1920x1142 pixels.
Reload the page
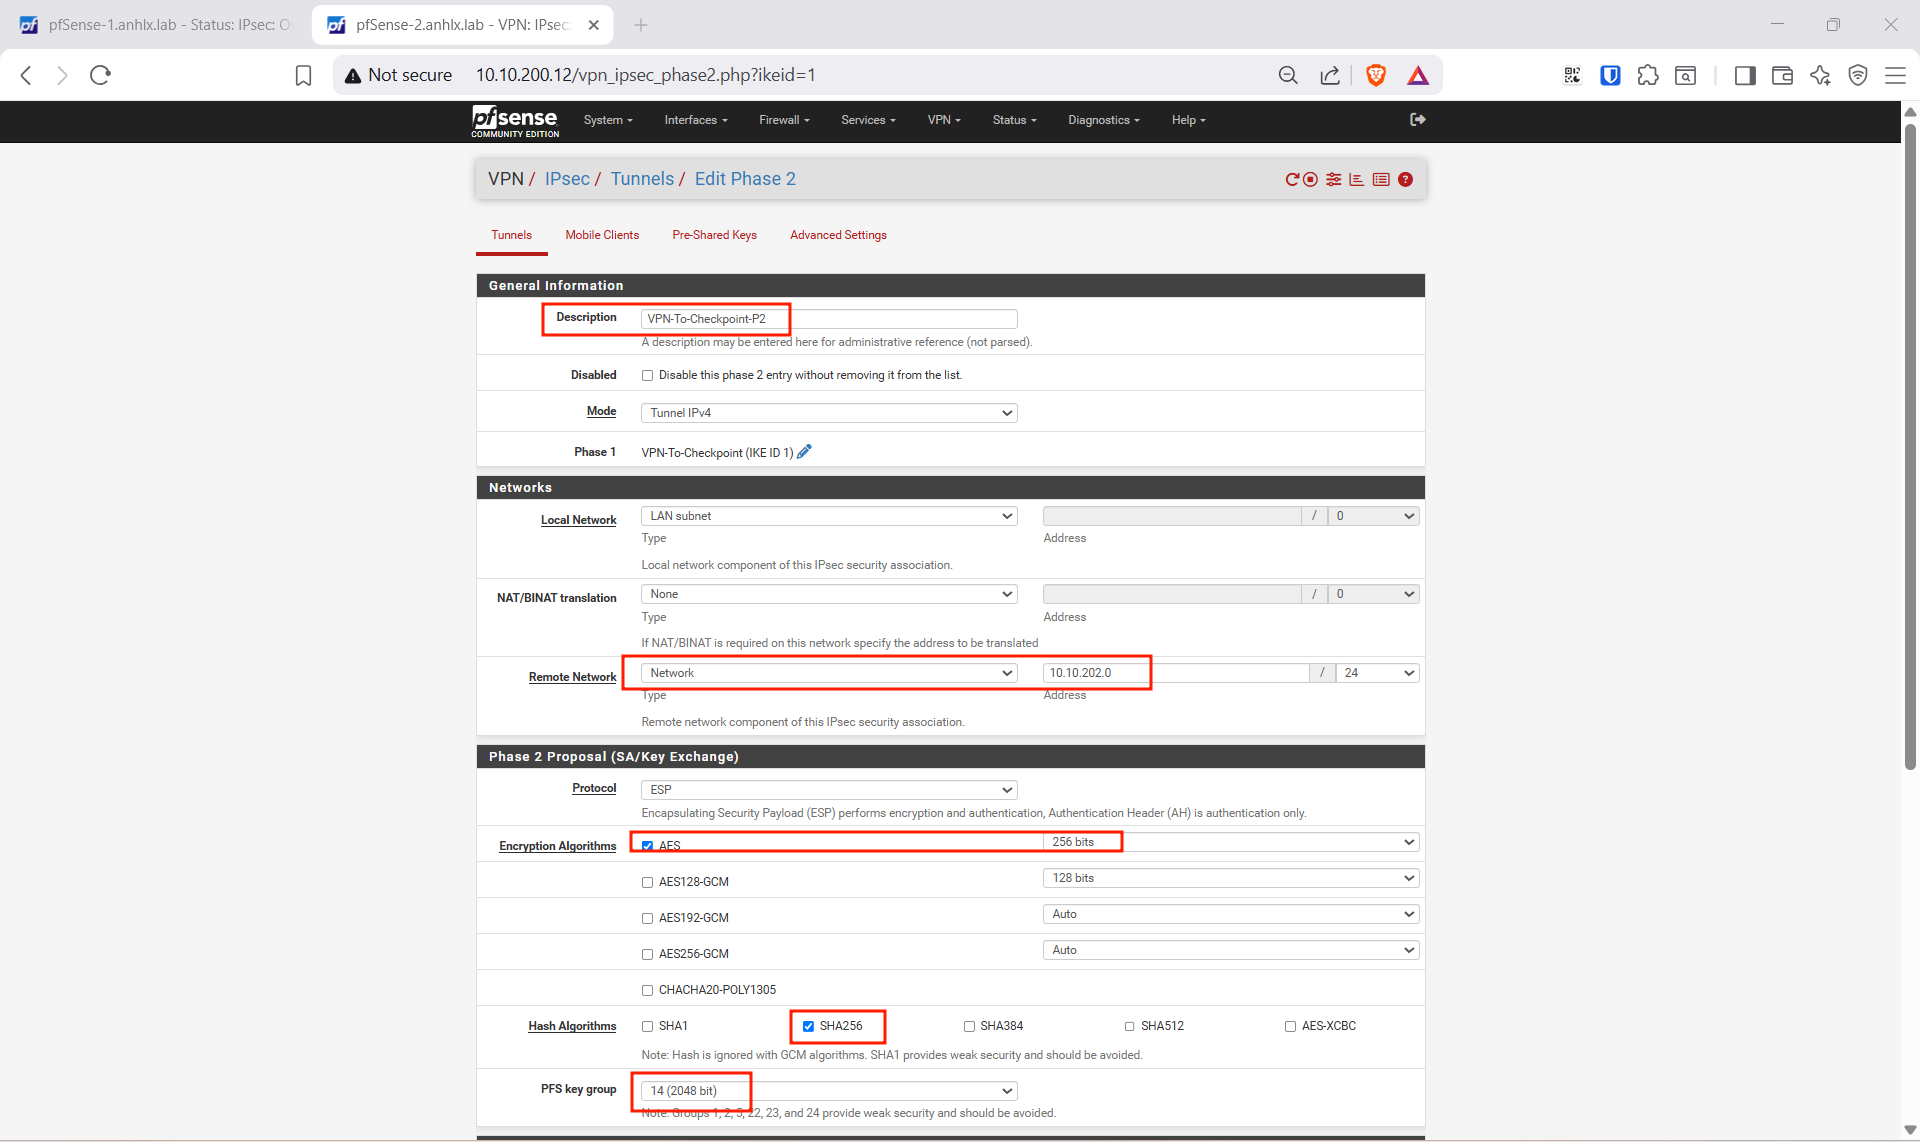(x=100, y=75)
